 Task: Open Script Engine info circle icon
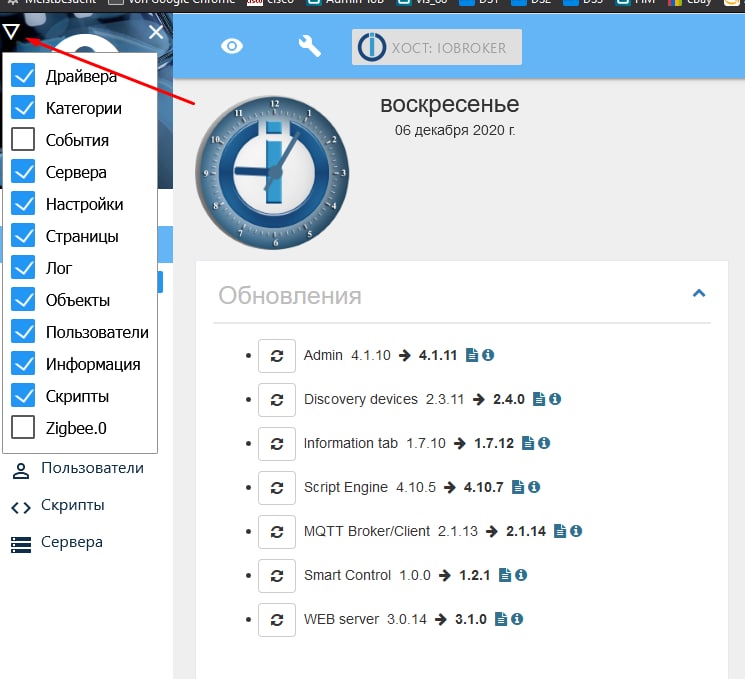534,487
